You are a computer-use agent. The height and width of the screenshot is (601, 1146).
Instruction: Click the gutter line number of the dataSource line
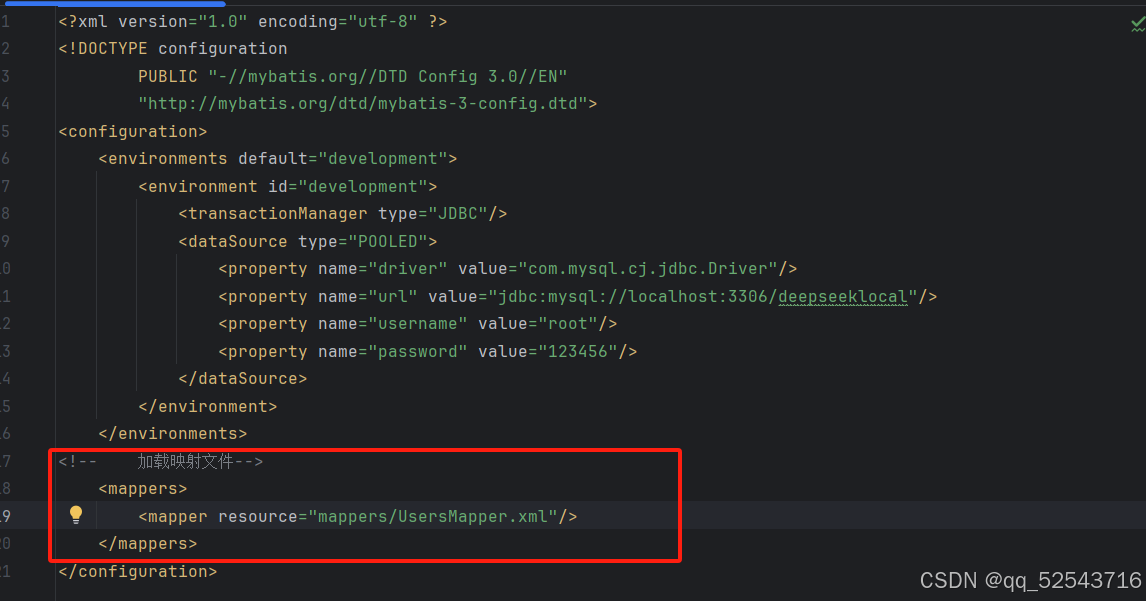coord(5,241)
